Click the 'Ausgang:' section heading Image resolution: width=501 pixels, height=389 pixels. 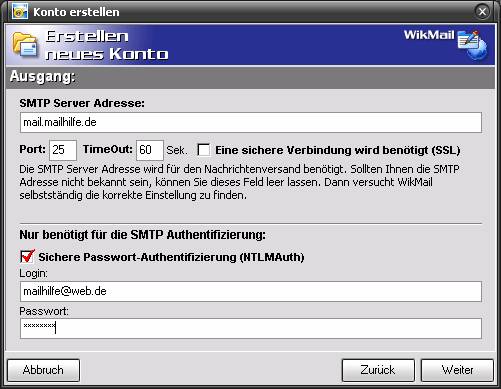(42, 77)
